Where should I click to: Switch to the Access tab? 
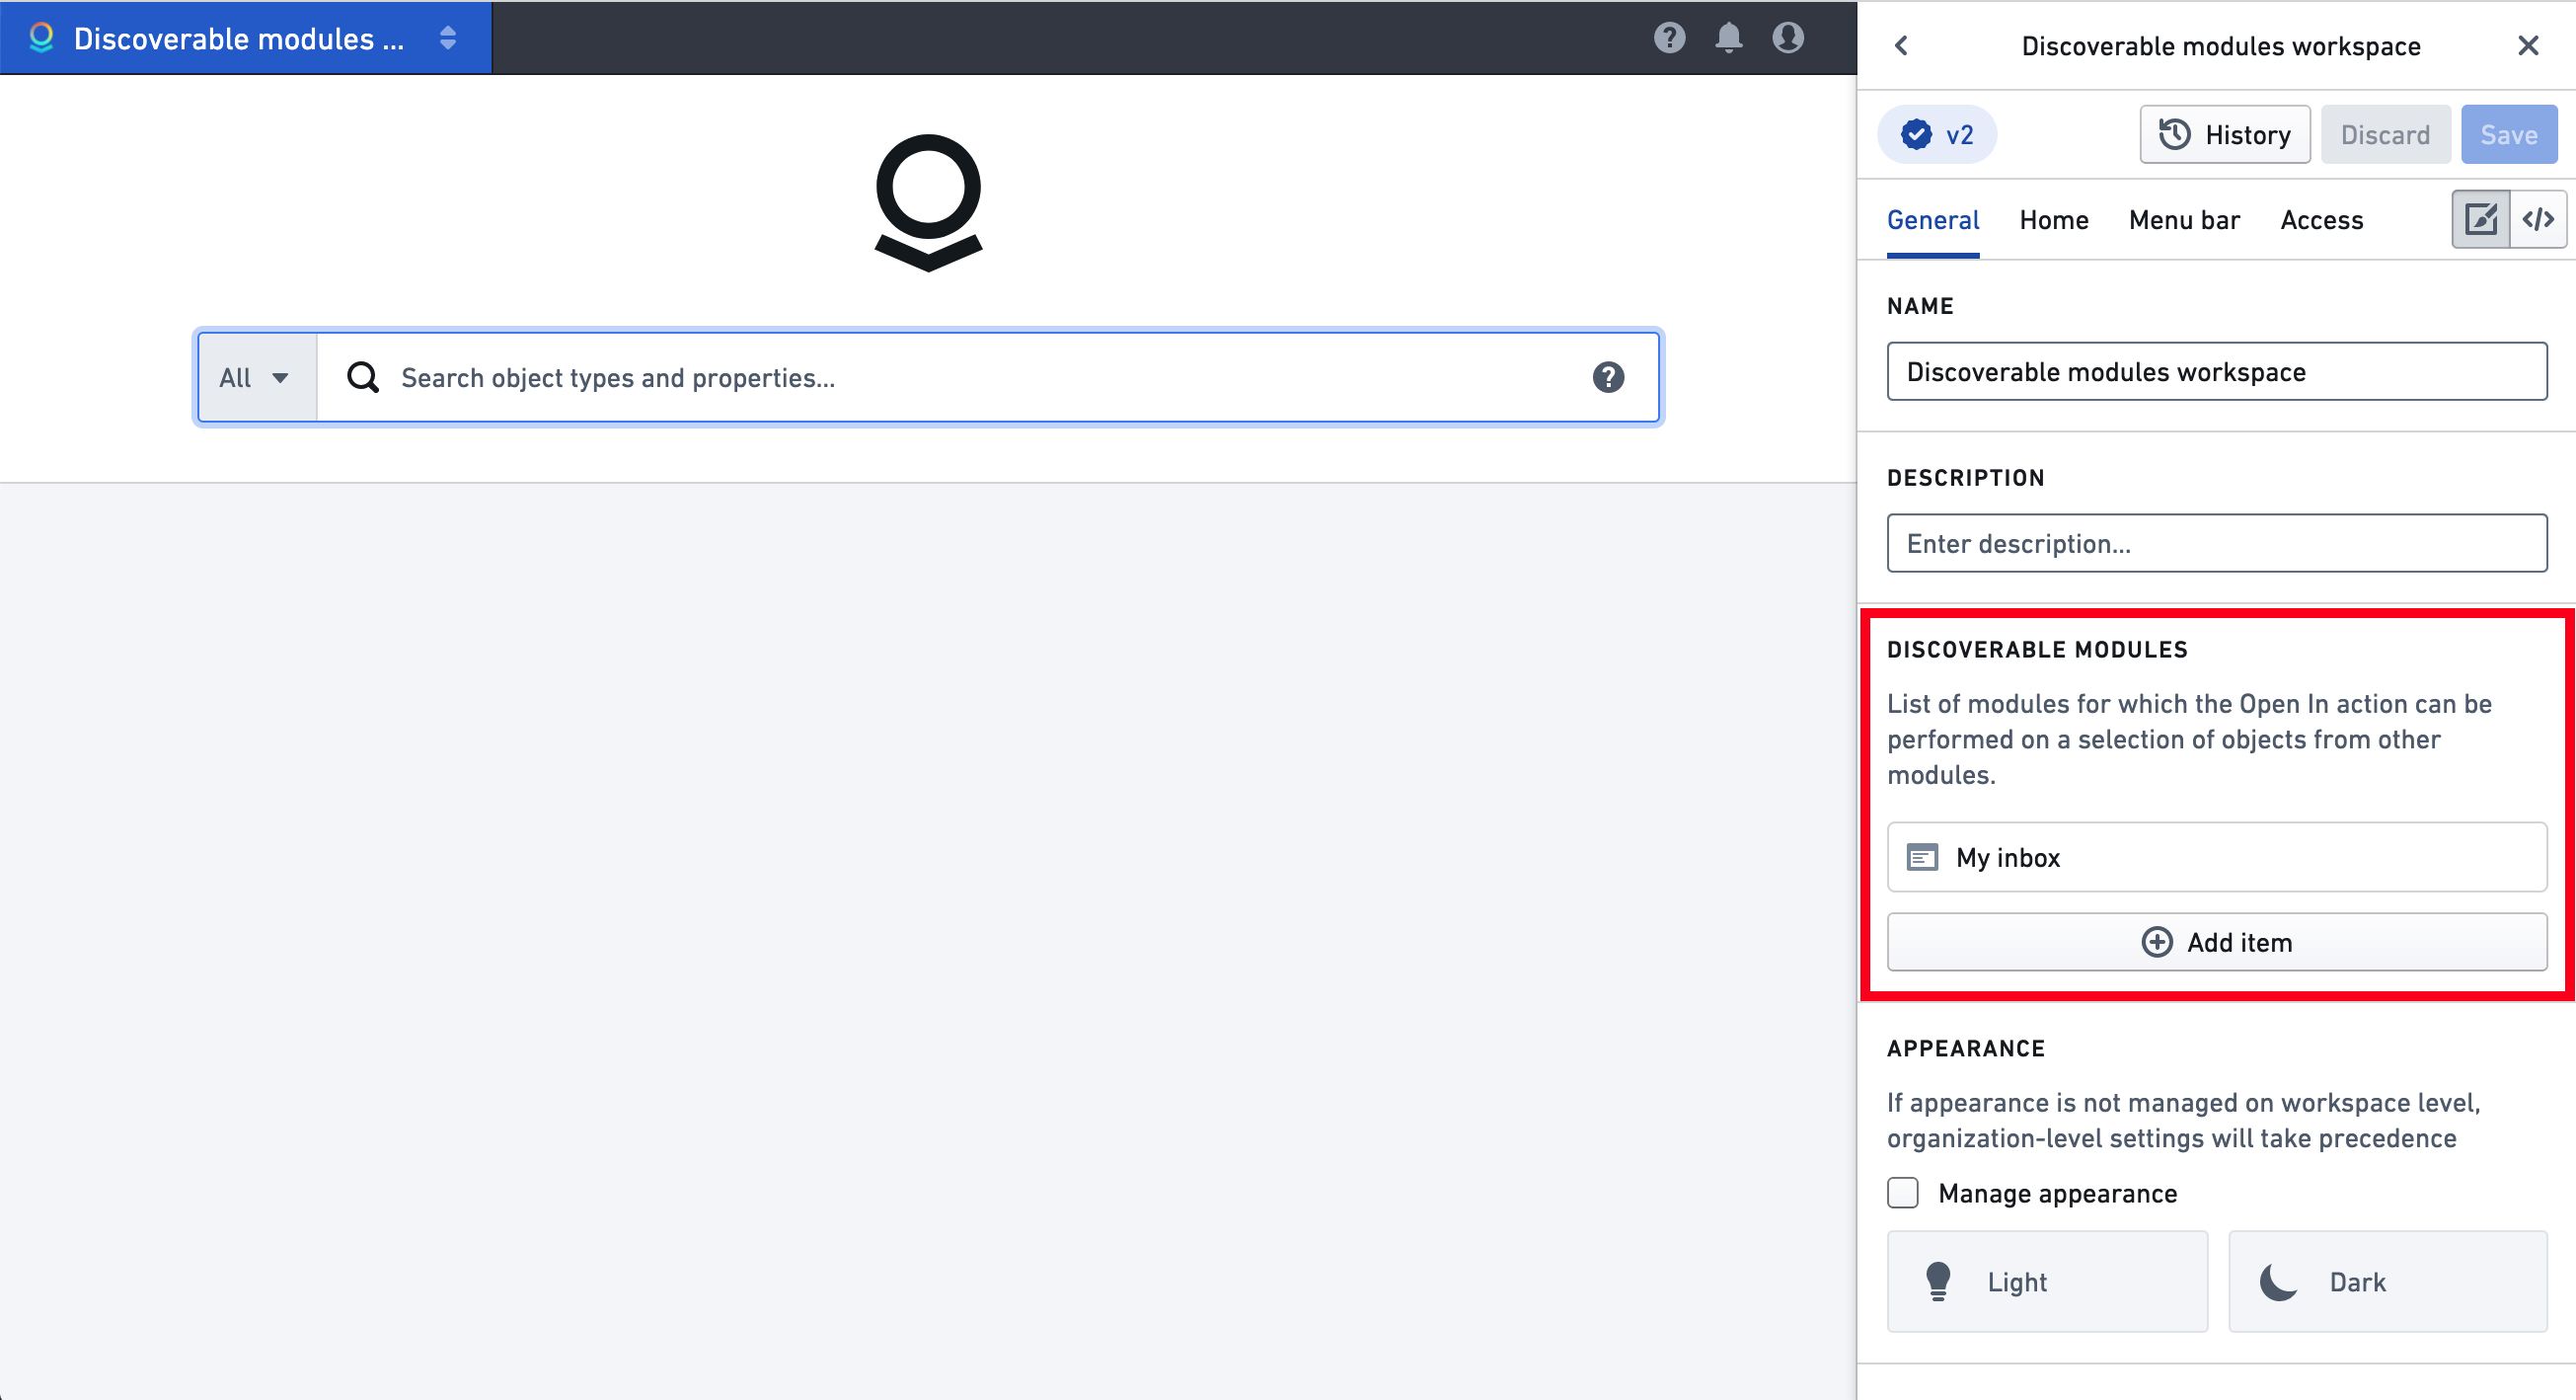(2321, 220)
